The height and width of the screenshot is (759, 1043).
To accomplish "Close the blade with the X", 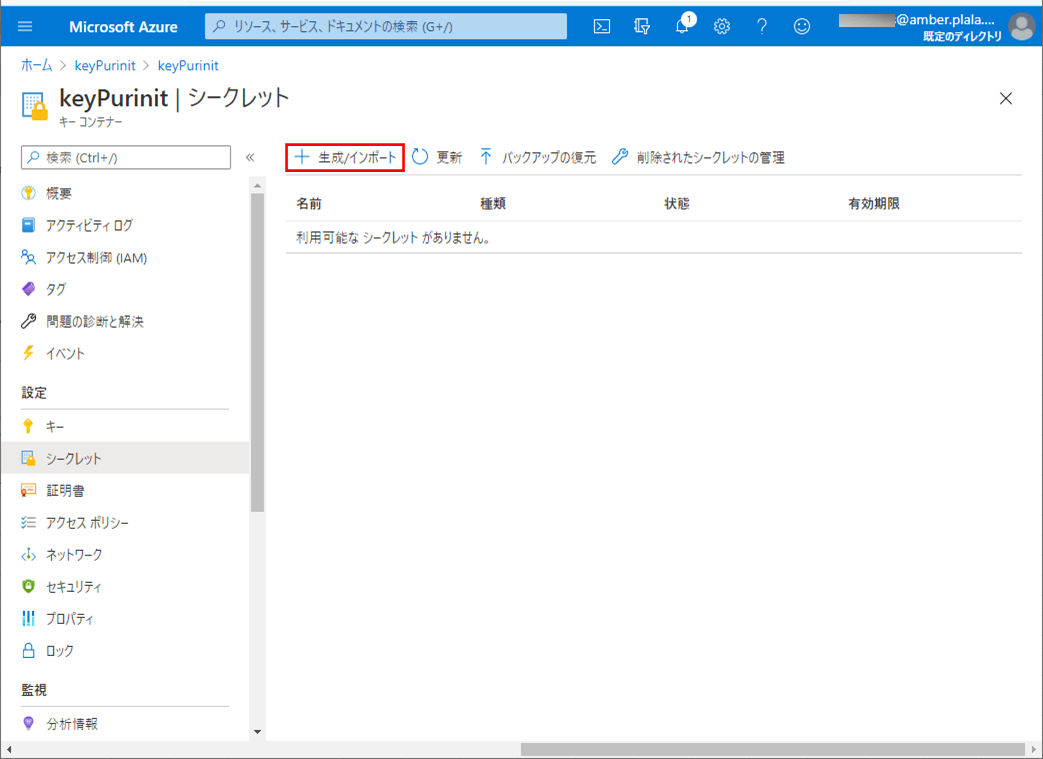I will pos(1006,99).
